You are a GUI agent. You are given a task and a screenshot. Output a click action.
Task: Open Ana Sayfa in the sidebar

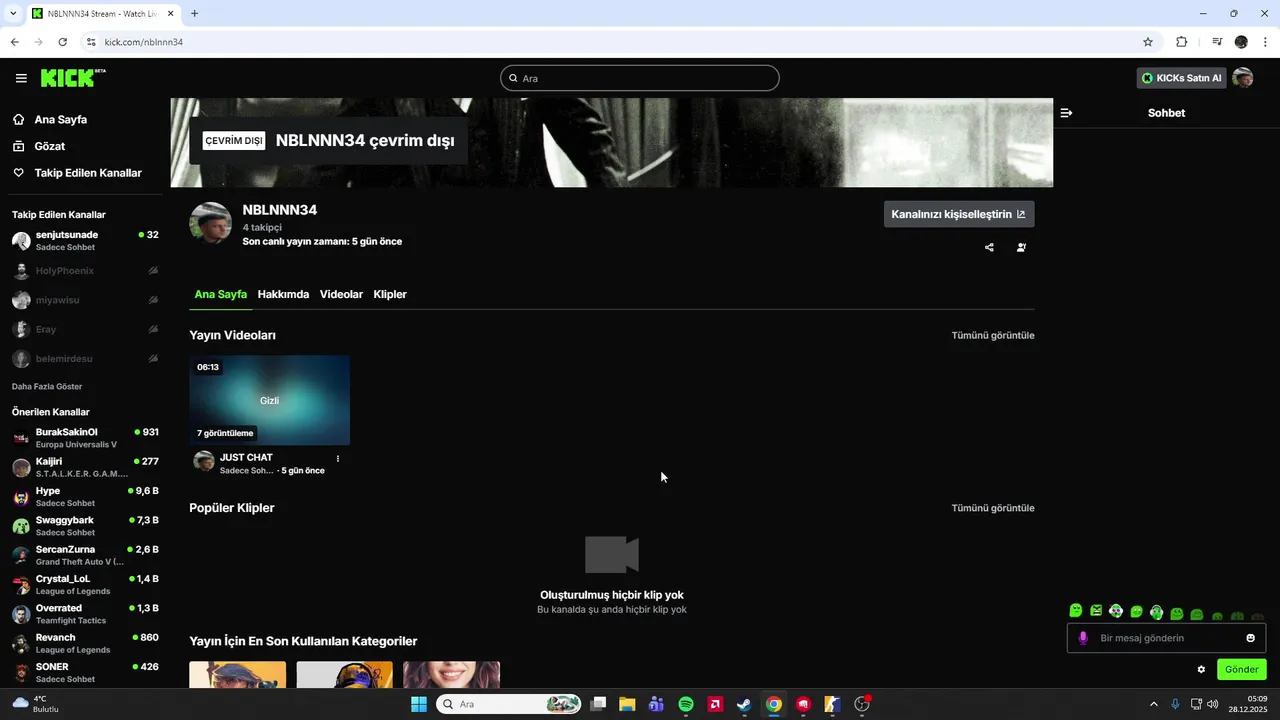coord(61,119)
